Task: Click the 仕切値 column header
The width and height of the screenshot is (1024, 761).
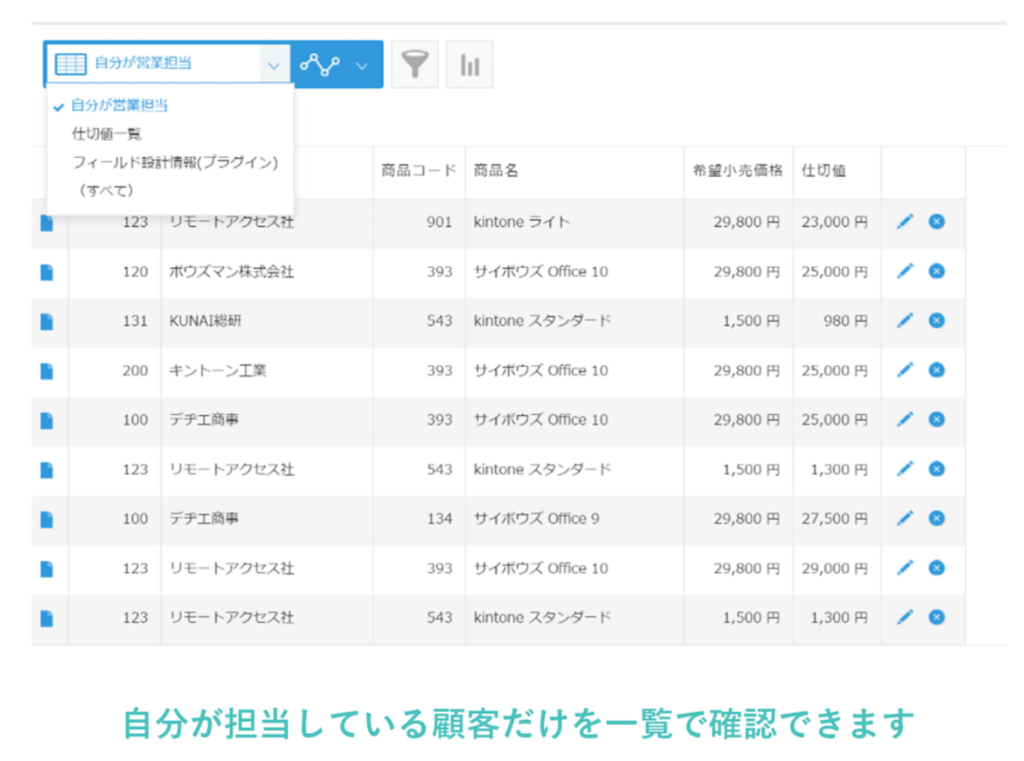Action: [824, 171]
